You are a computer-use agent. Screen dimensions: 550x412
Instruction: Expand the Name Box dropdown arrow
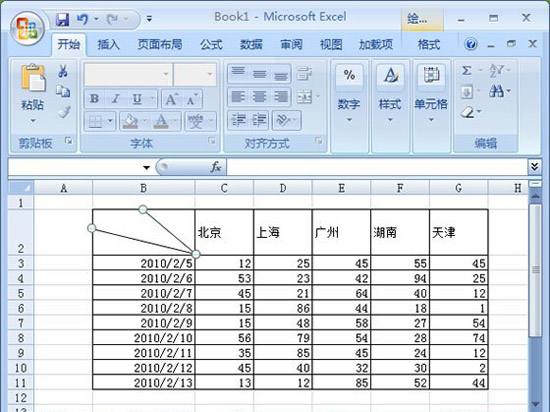click(146, 168)
